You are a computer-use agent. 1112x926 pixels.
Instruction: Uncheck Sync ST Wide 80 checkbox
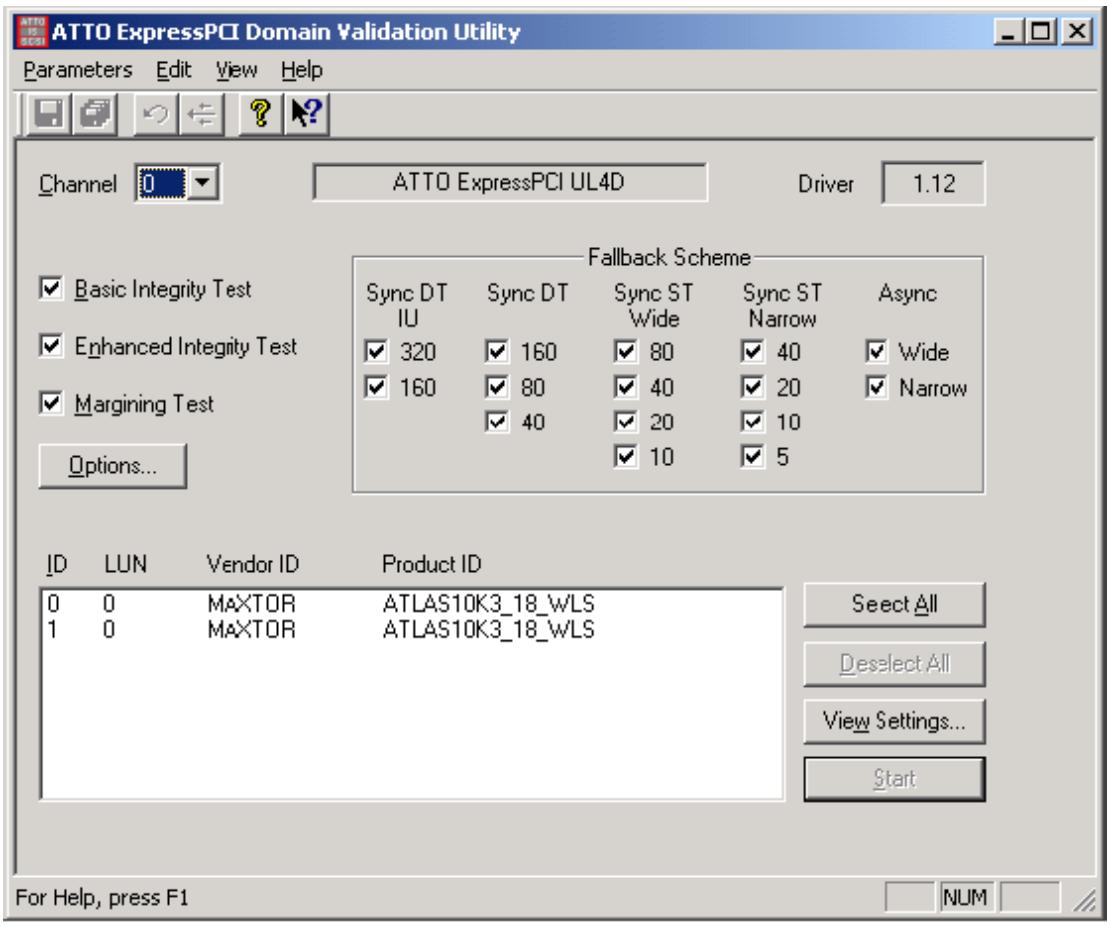click(625, 351)
